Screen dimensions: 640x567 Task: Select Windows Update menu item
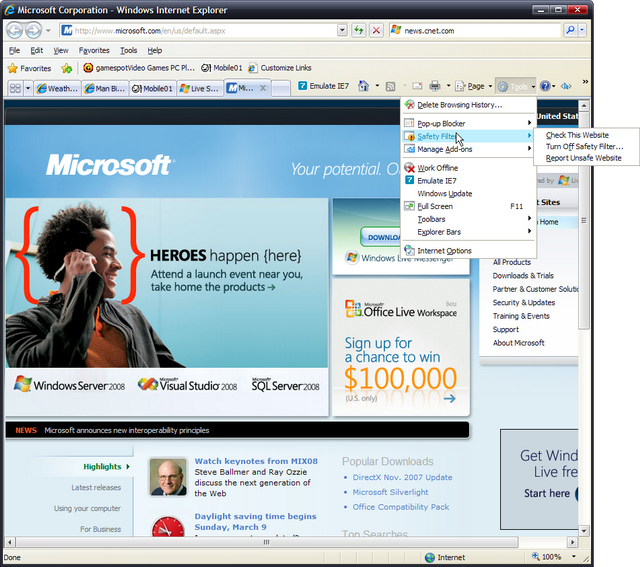(x=468, y=193)
